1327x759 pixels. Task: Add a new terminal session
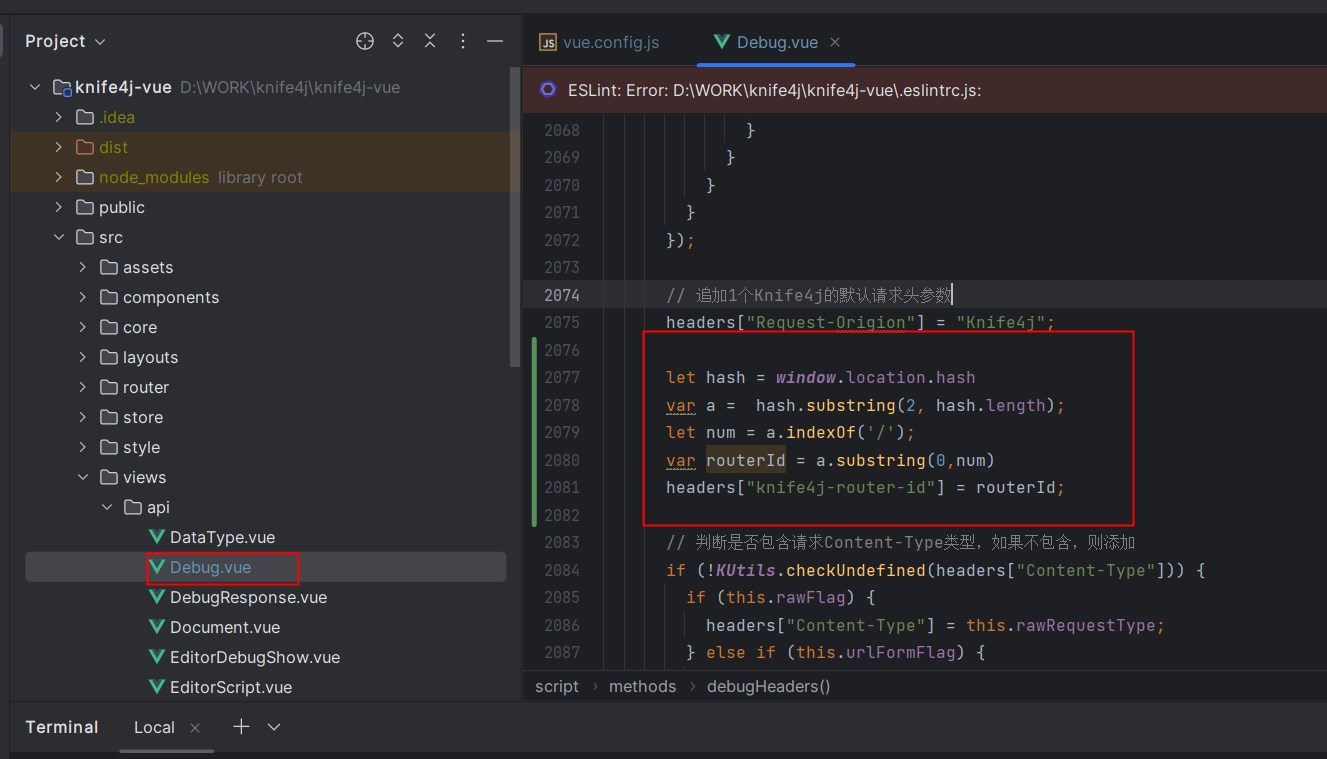[x=241, y=726]
